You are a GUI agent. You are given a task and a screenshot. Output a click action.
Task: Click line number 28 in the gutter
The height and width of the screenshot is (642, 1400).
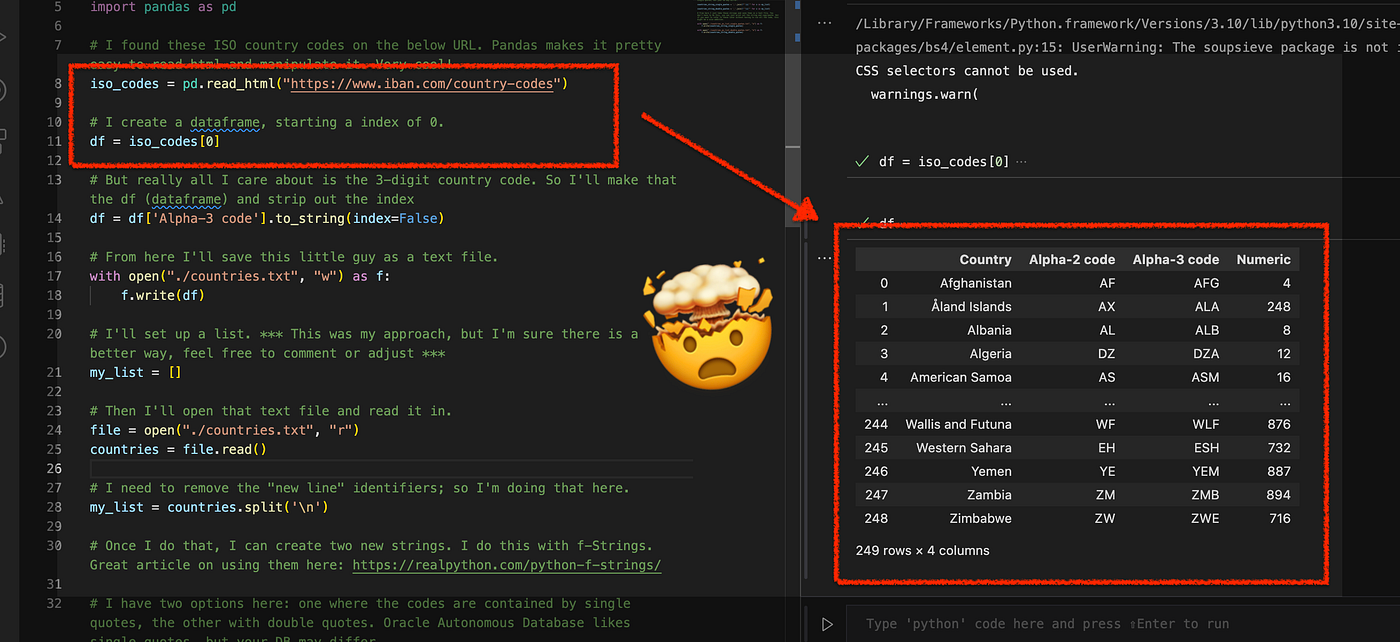54,507
